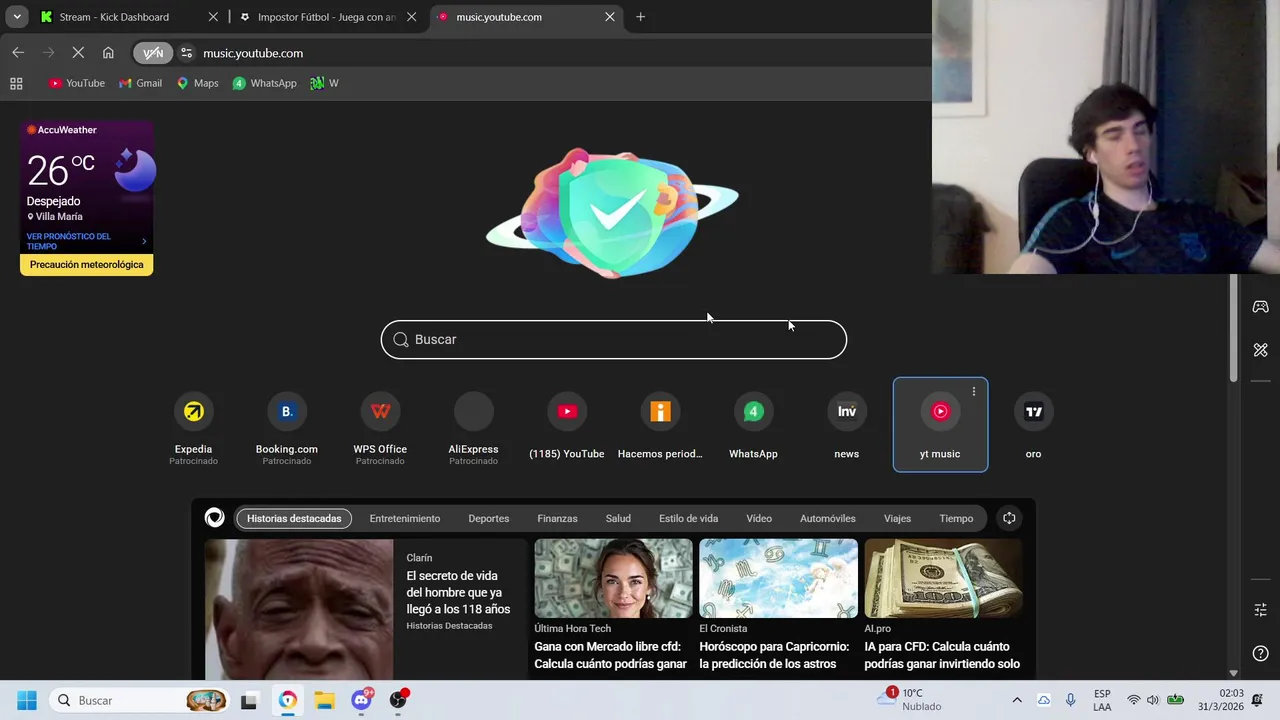
Task: Open 'IA para CFD' article
Action: tap(943, 606)
